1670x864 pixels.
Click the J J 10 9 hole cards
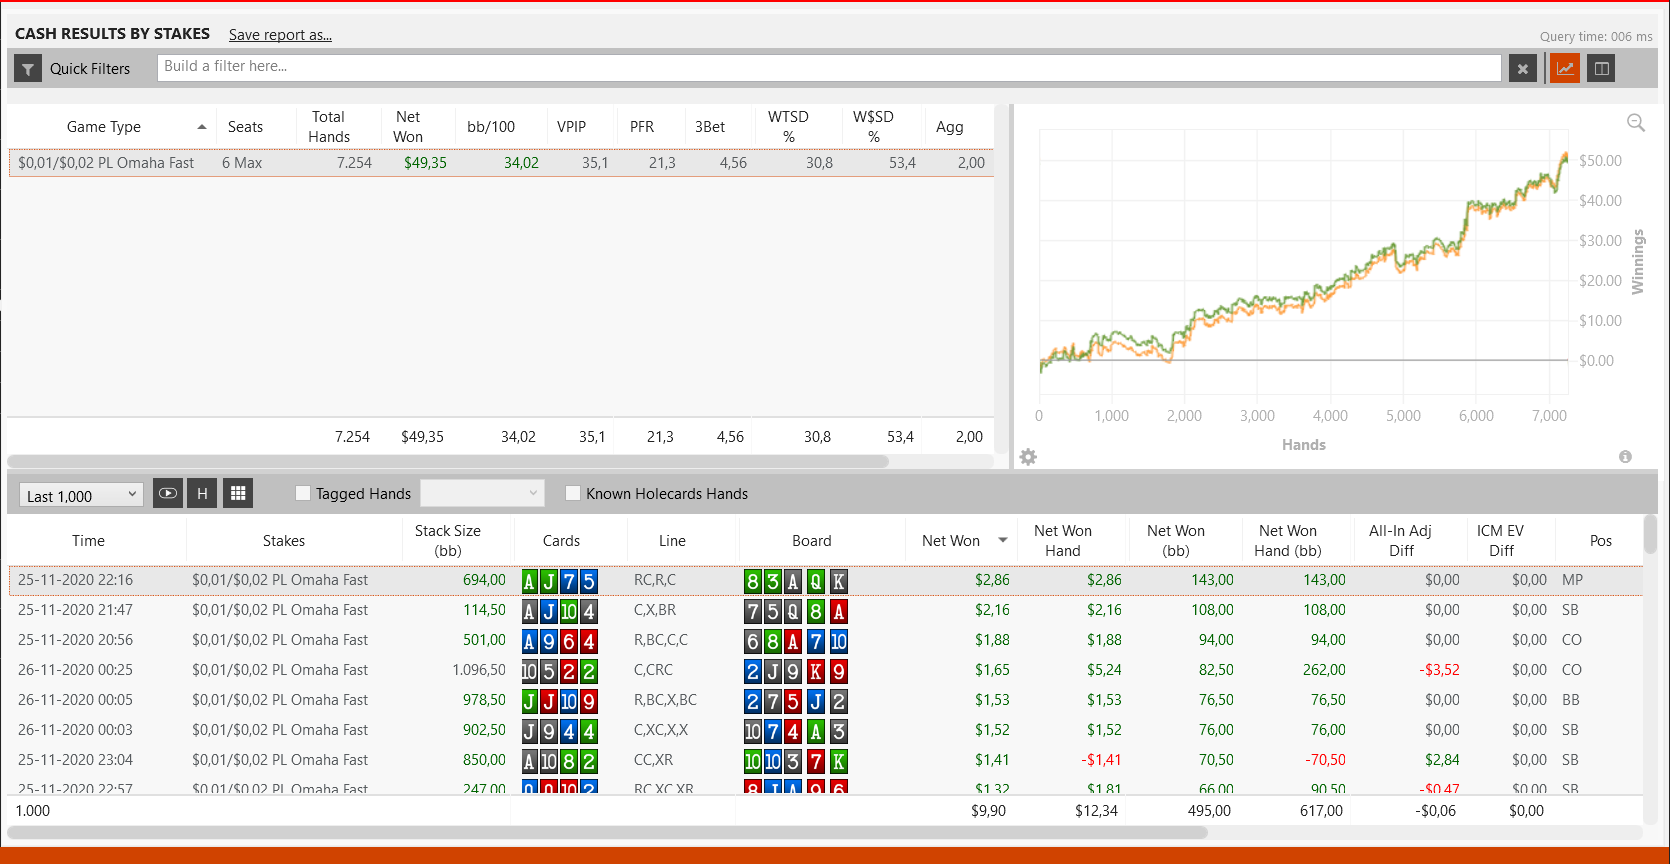560,701
